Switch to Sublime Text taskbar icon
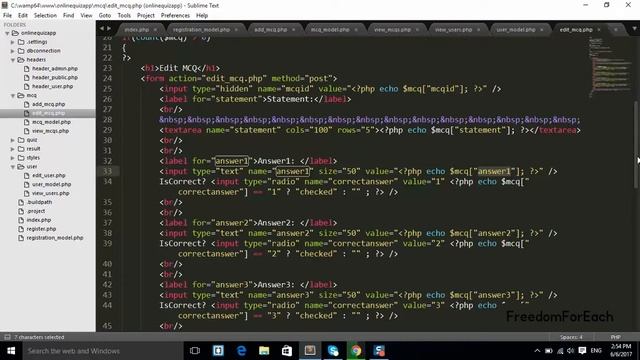 pyautogui.click(x=310, y=351)
